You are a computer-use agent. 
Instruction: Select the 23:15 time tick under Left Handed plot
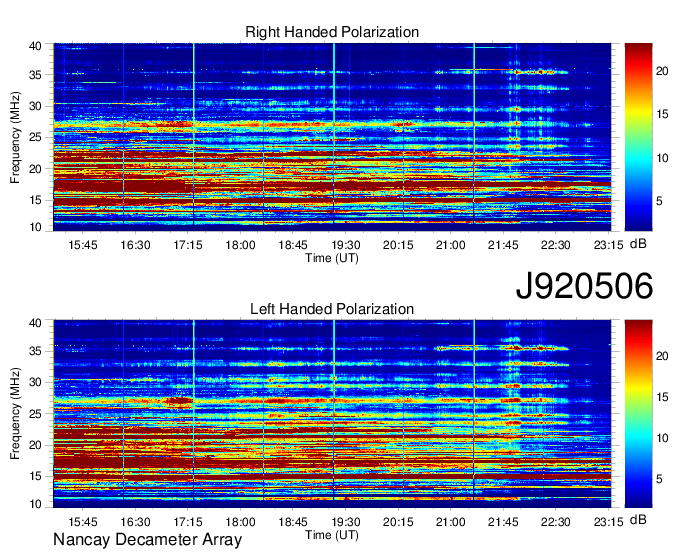[x=608, y=522]
